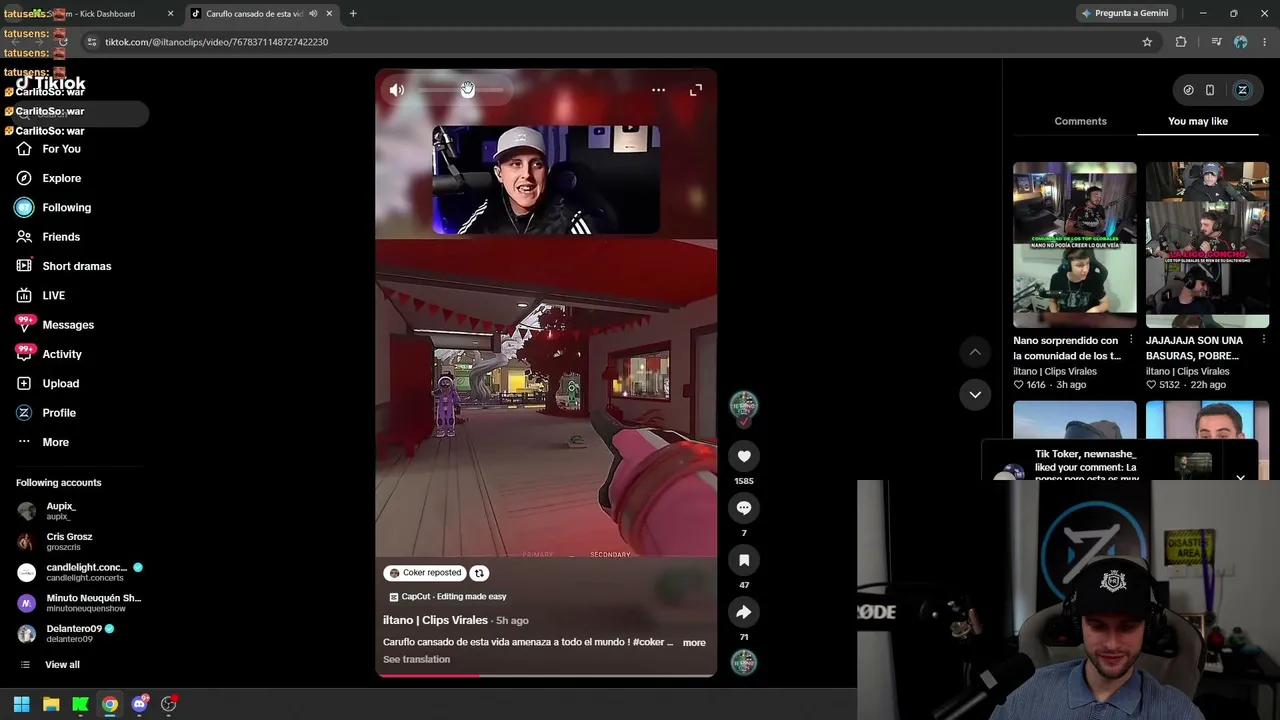Open a new browser tab
1280x720 pixels.
coord(353,14)
